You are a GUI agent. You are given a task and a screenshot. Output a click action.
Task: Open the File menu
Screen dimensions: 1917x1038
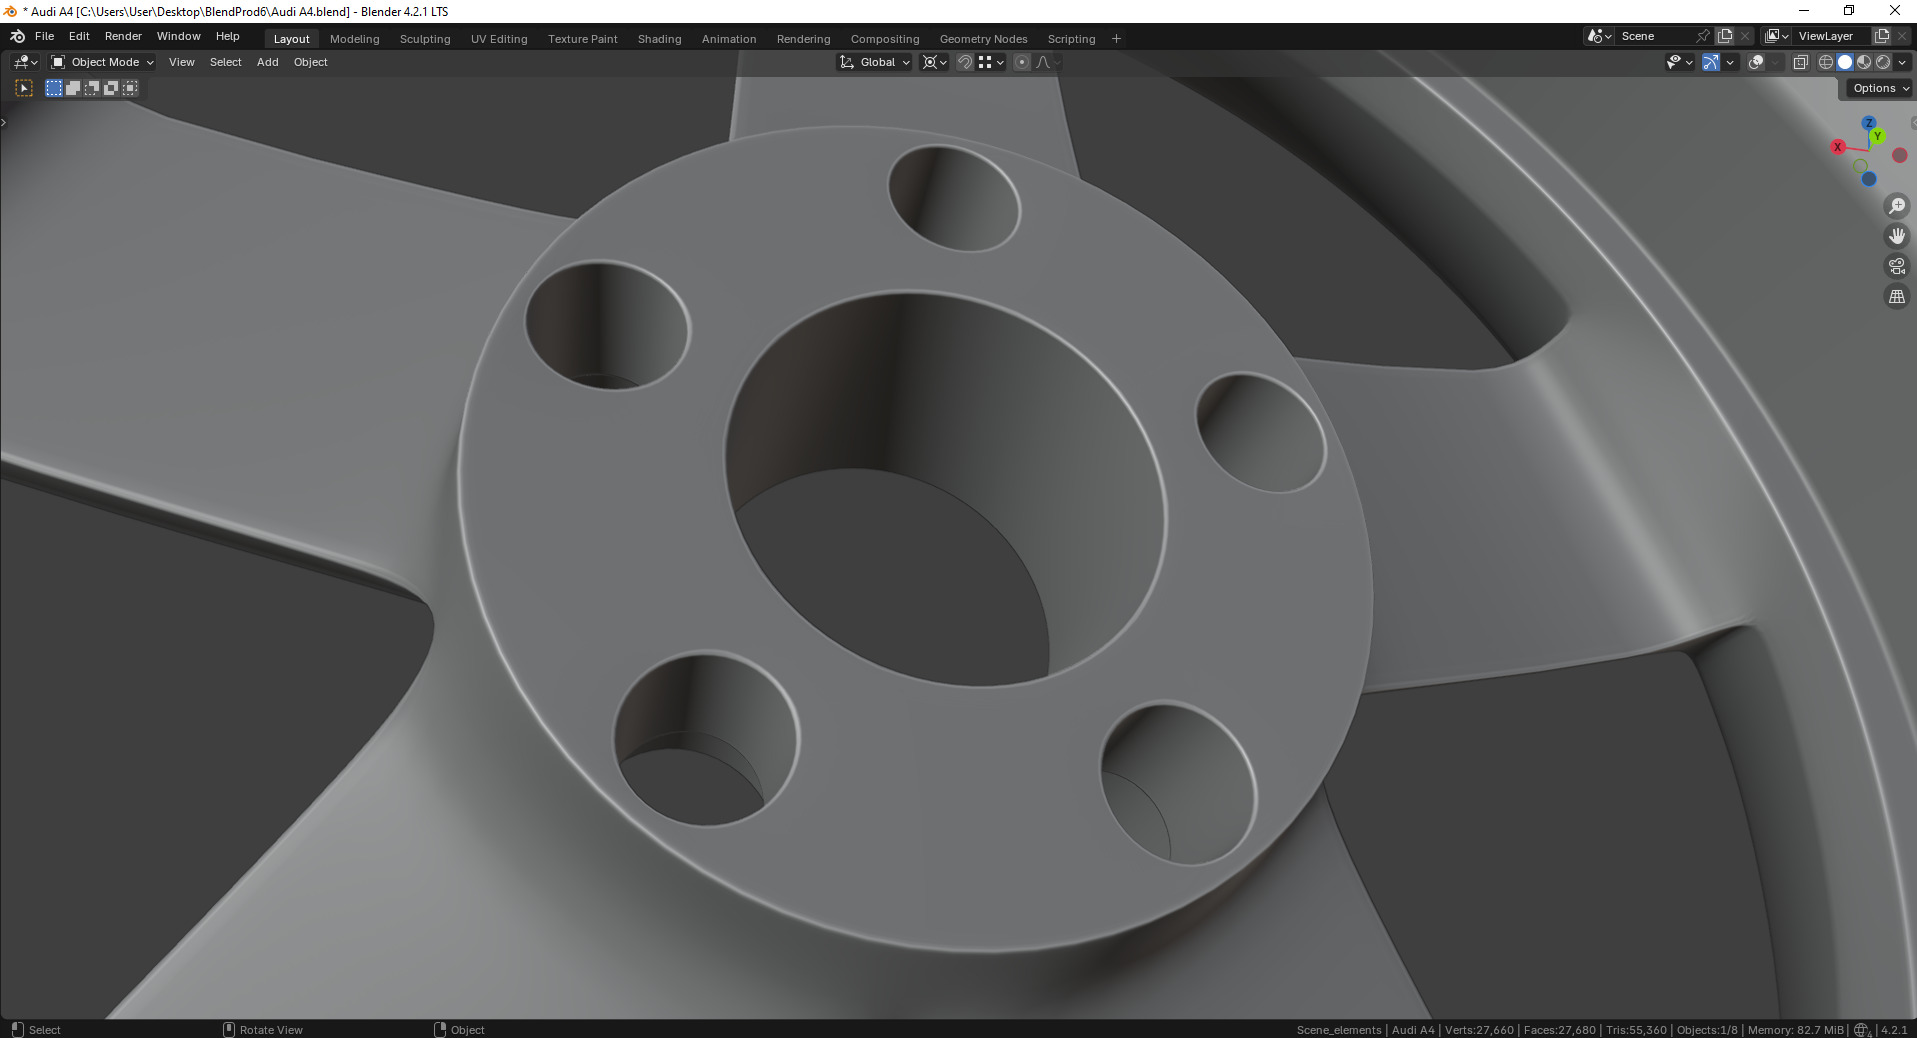[45, 36]
